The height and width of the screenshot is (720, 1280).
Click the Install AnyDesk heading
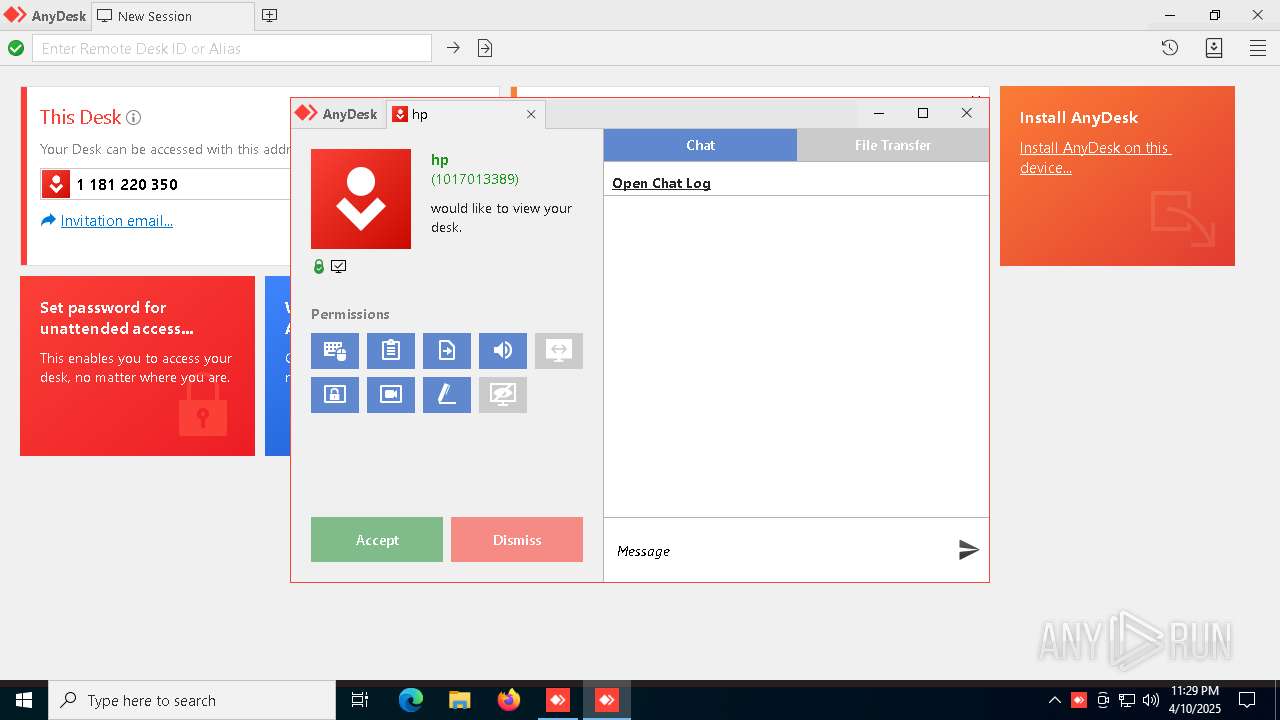pos(1079,118)
